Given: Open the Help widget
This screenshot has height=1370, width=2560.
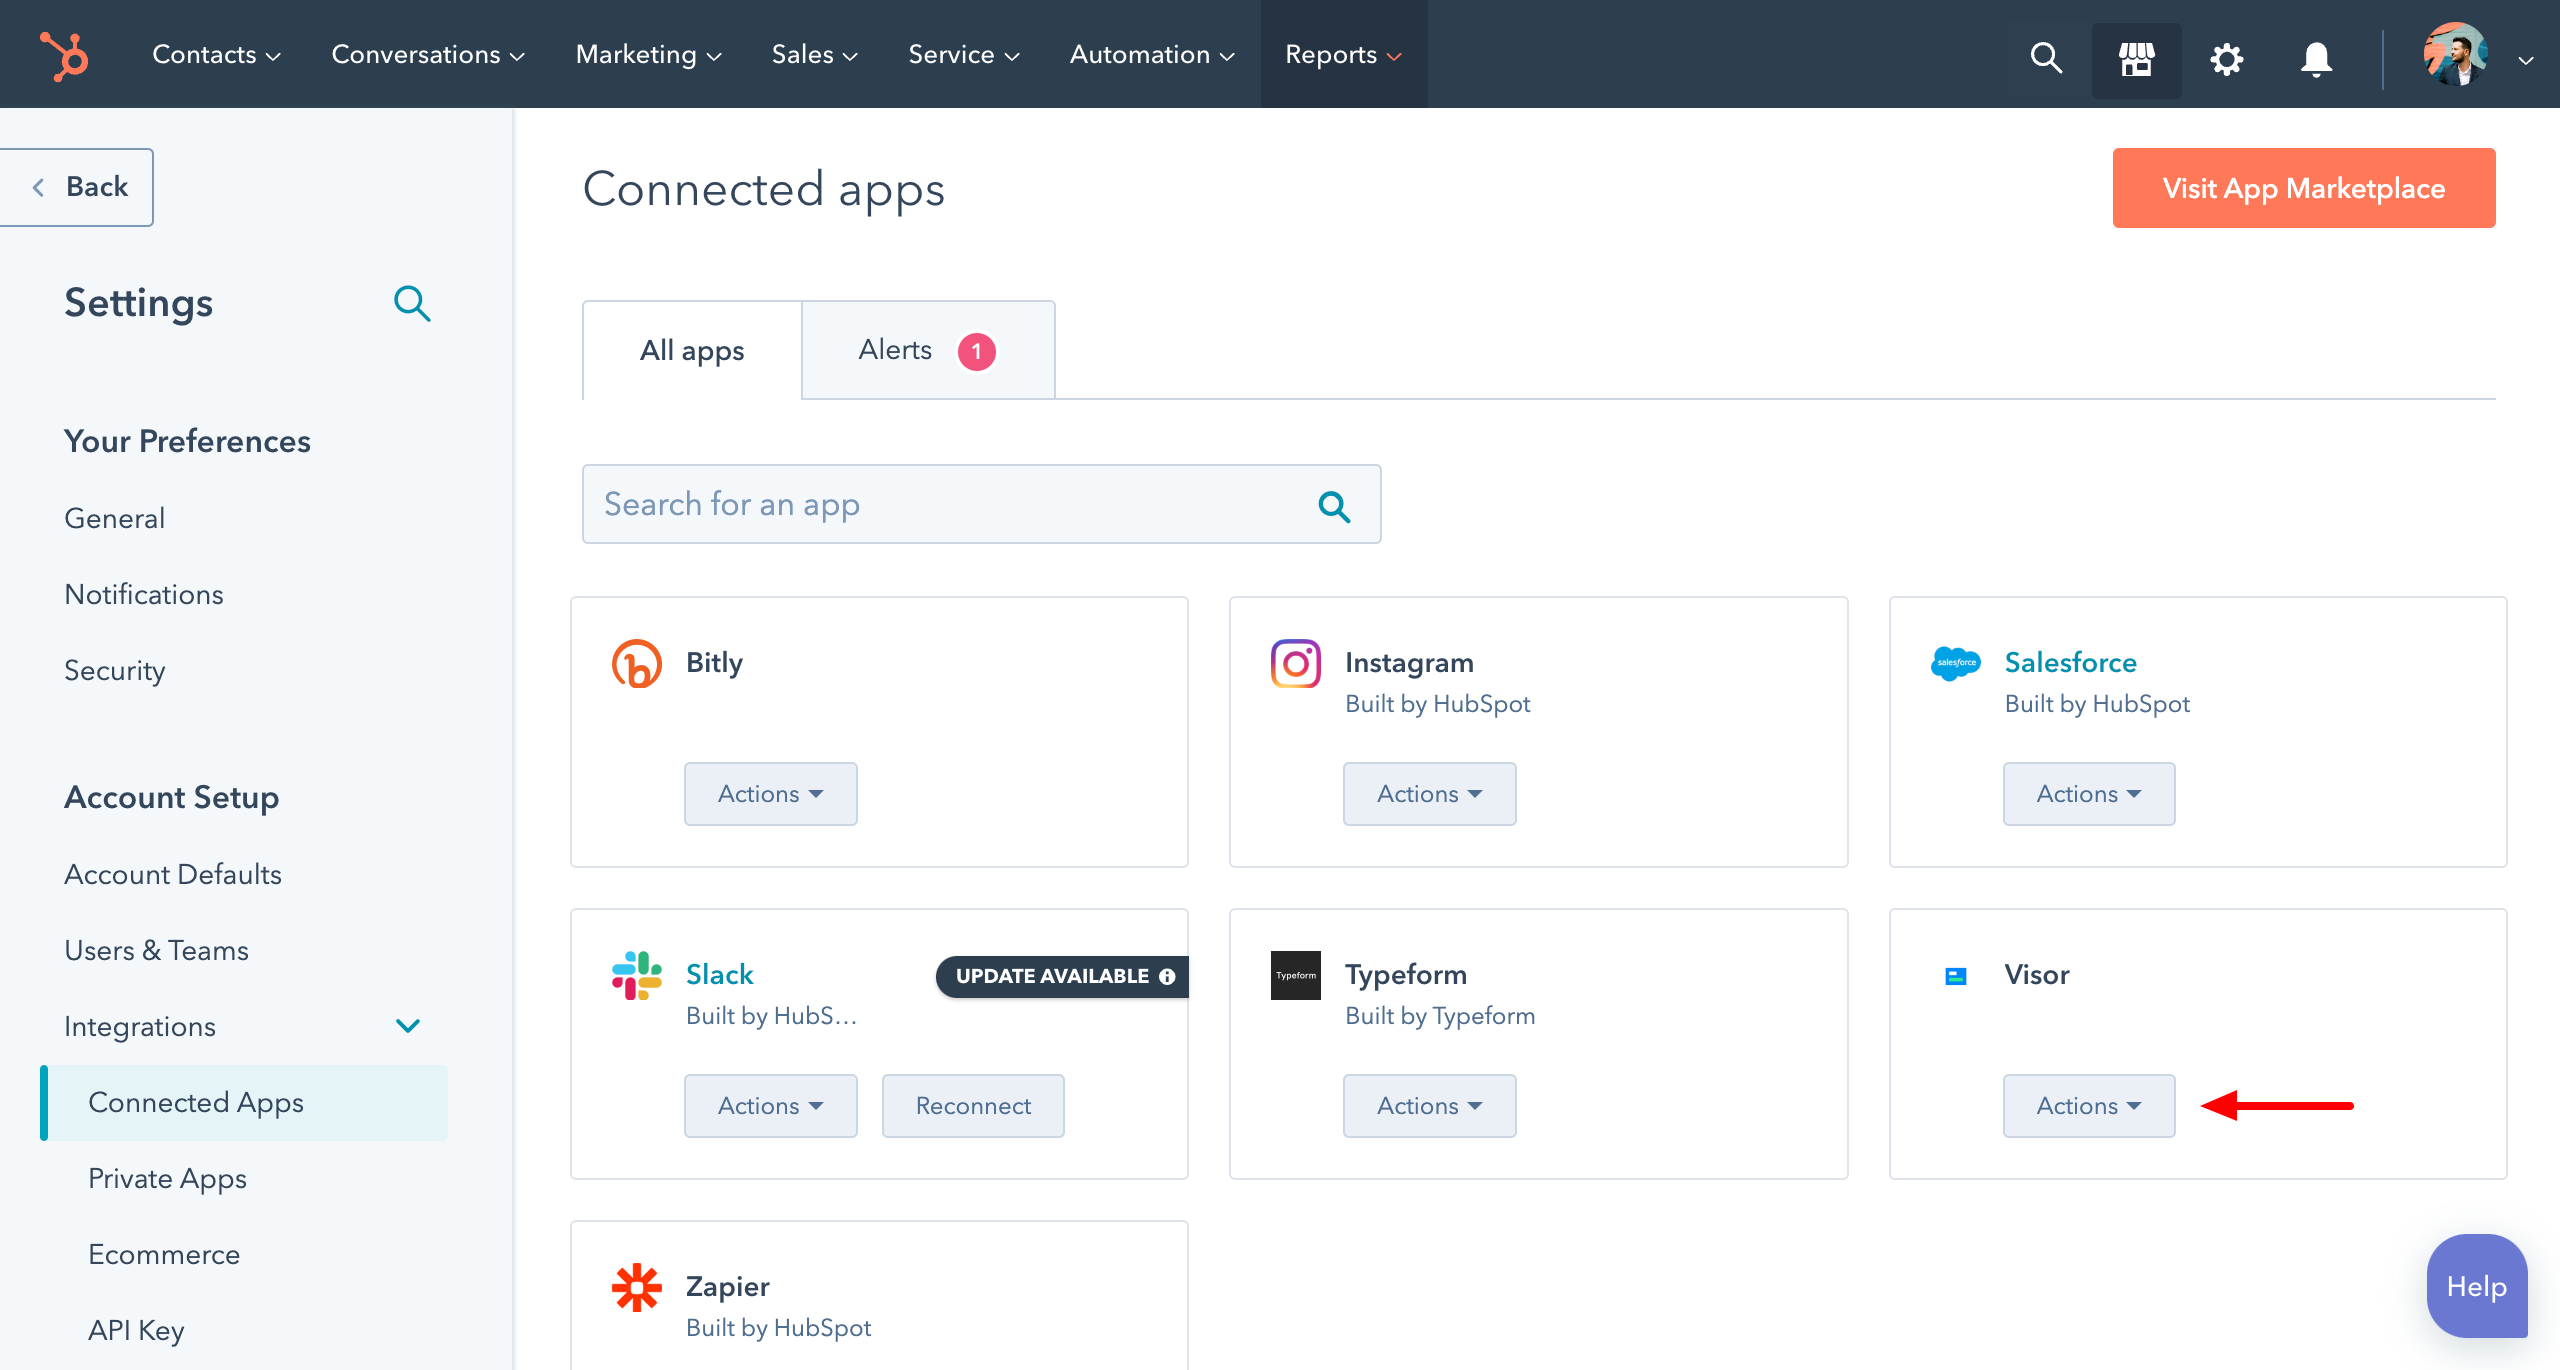Looking at the screenshot, I should click(2476, 1286).
